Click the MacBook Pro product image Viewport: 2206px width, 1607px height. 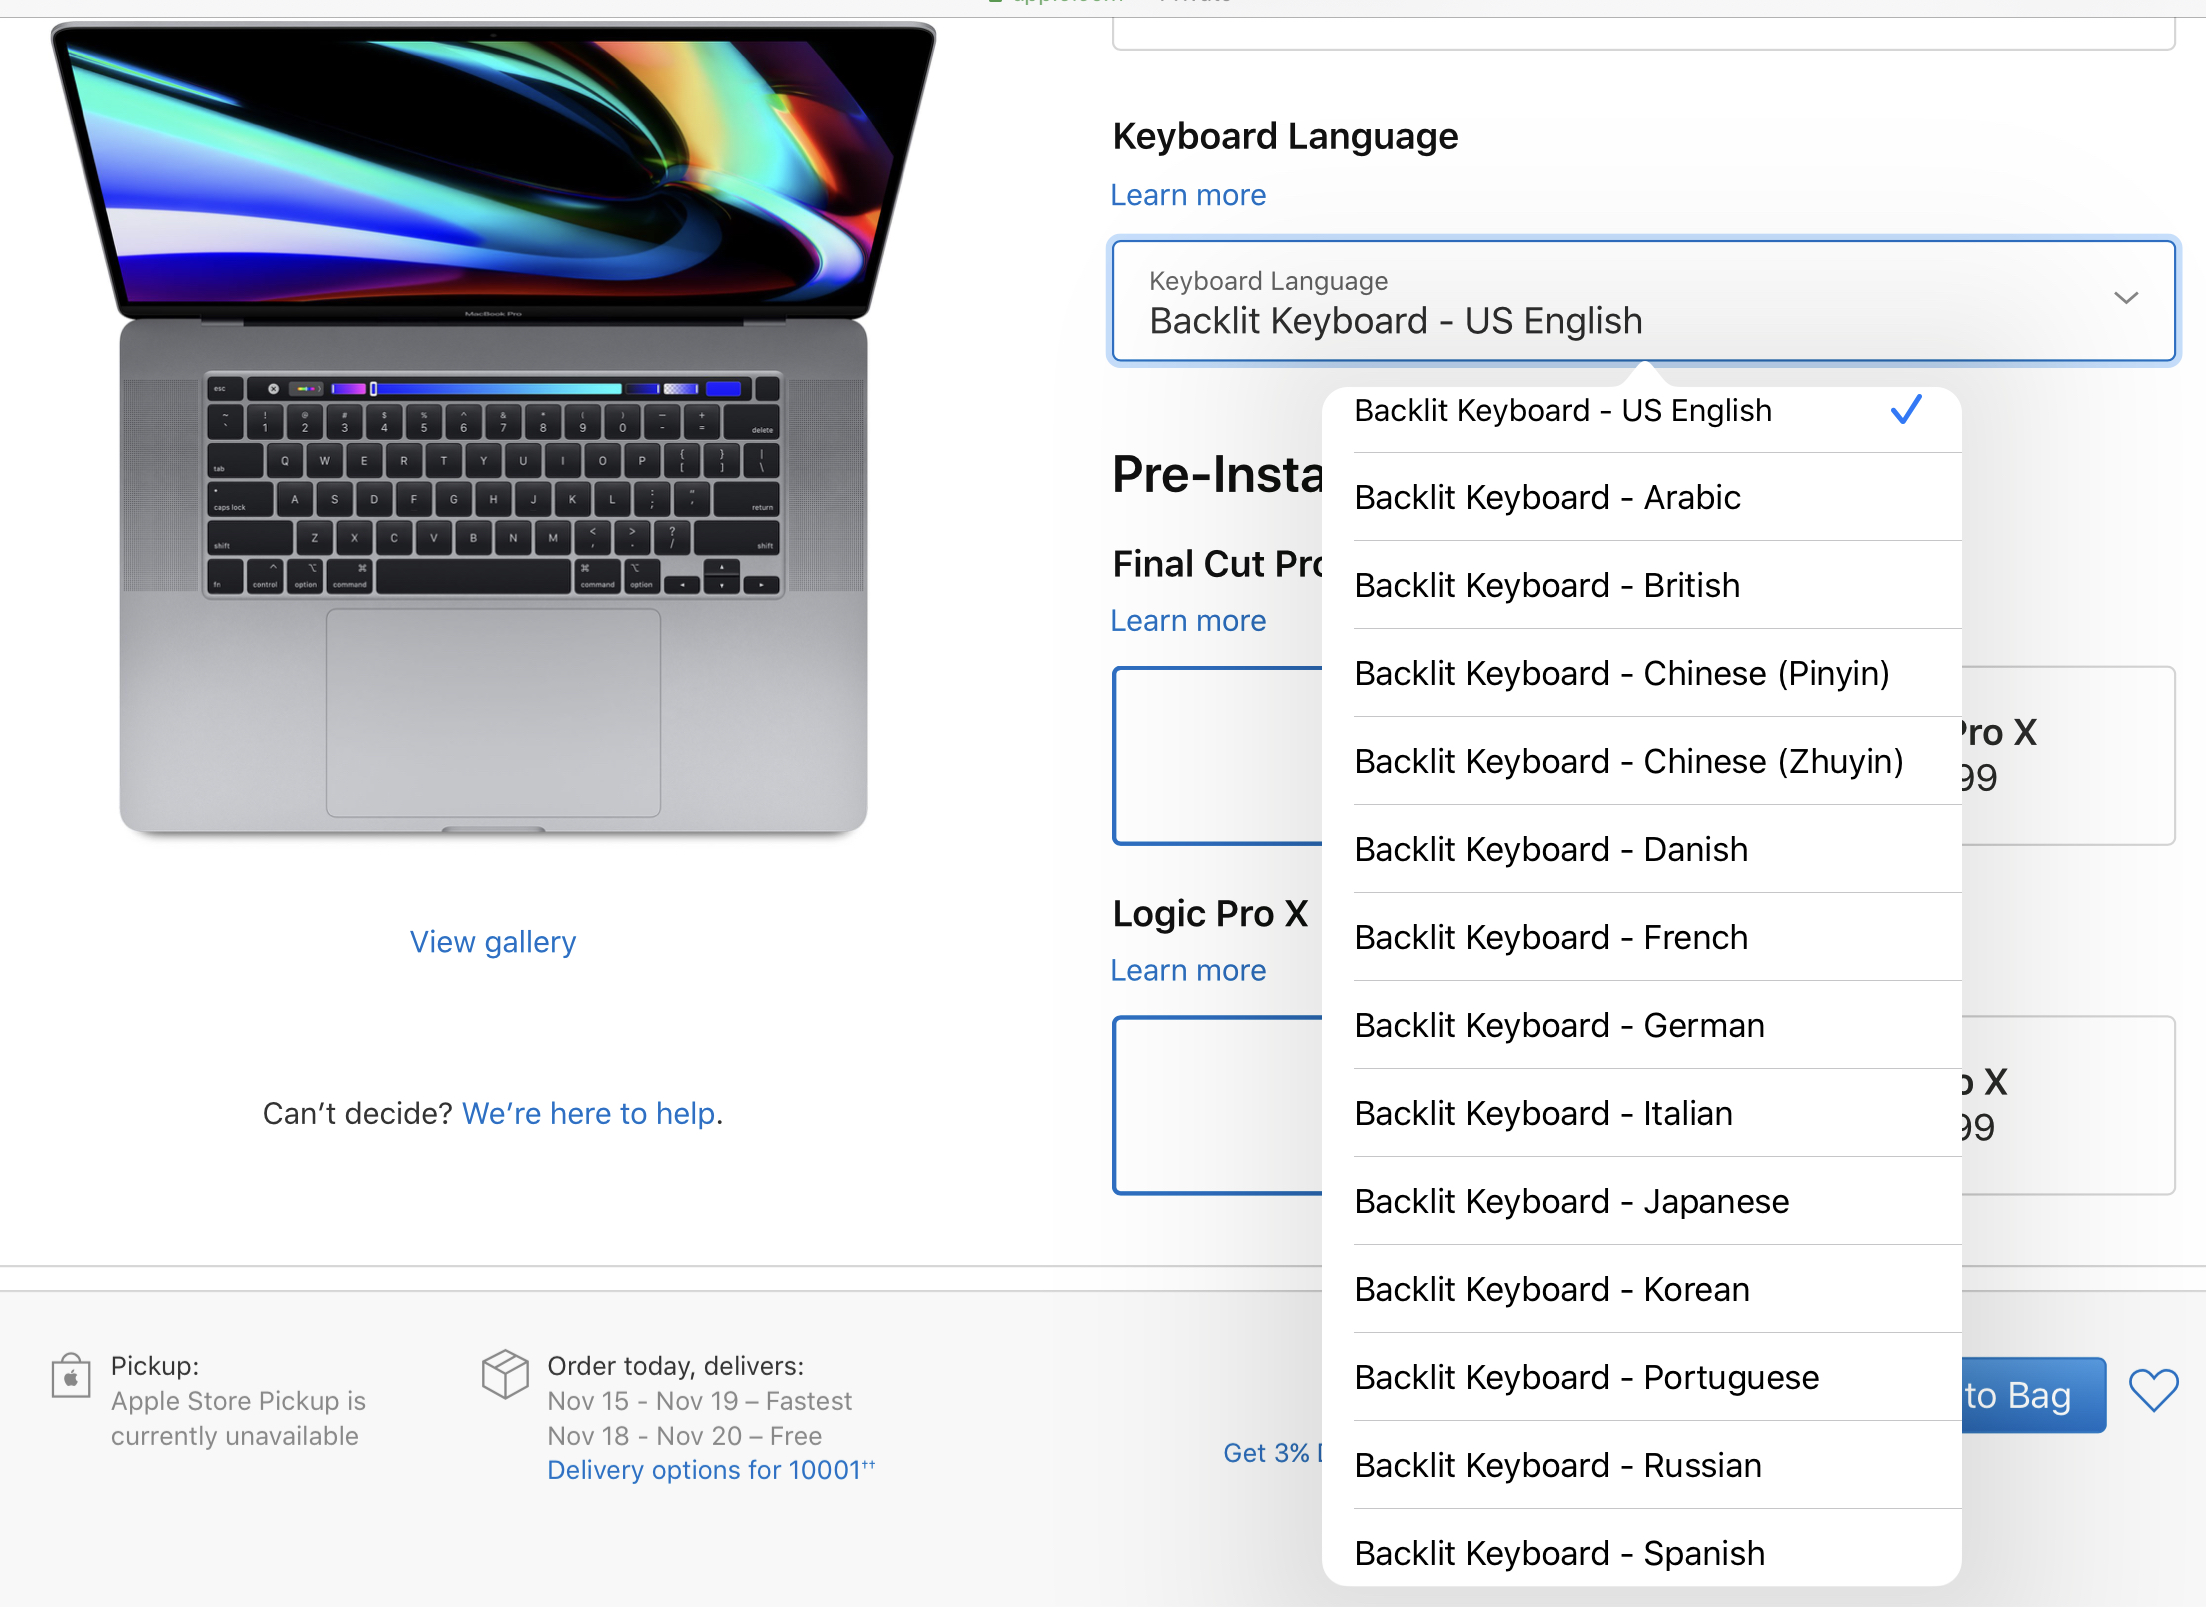coord(493,430)
